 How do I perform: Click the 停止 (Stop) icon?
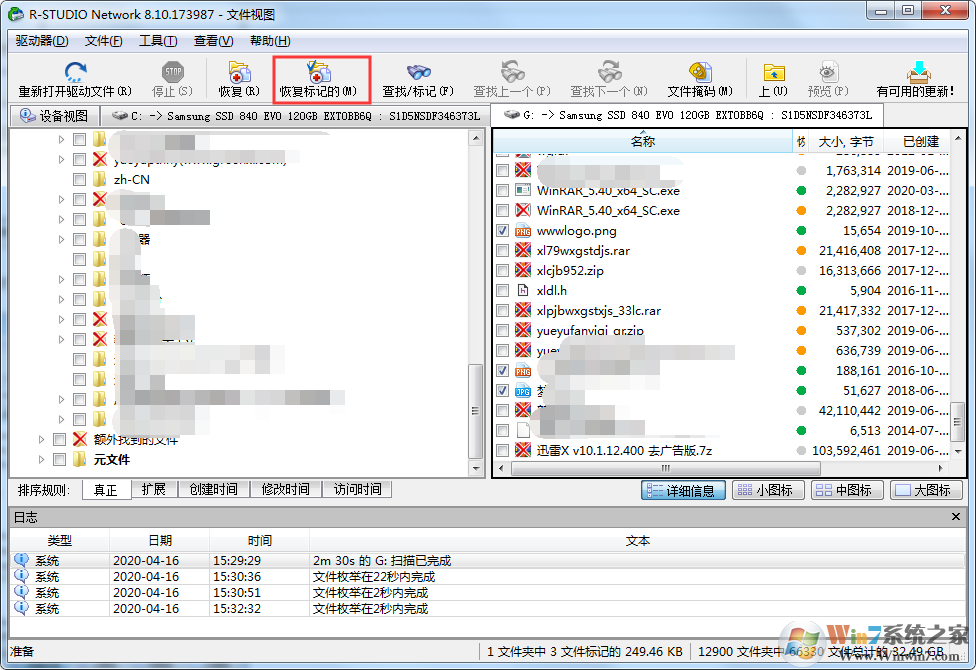tap(172, 78)
